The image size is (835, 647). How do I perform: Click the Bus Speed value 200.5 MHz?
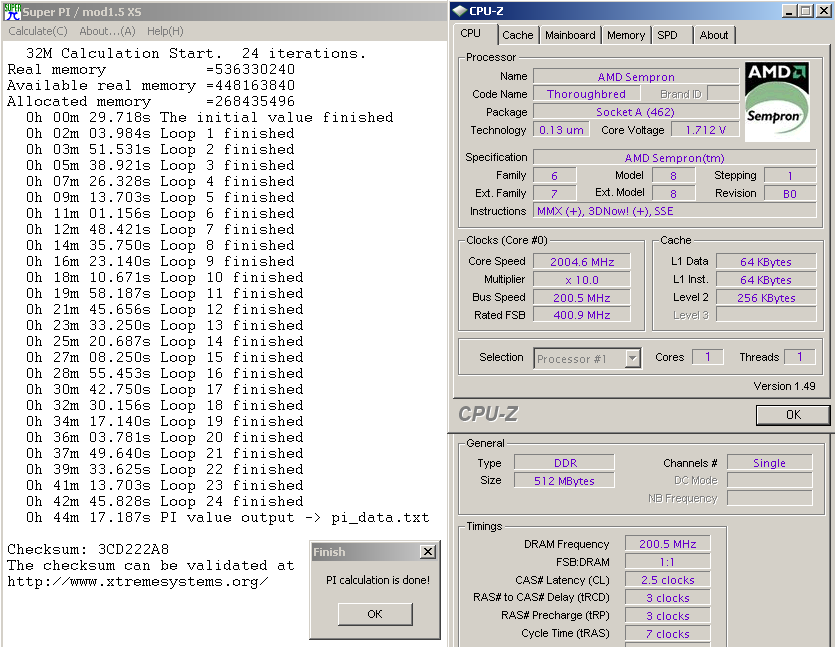tap(582, 298)
